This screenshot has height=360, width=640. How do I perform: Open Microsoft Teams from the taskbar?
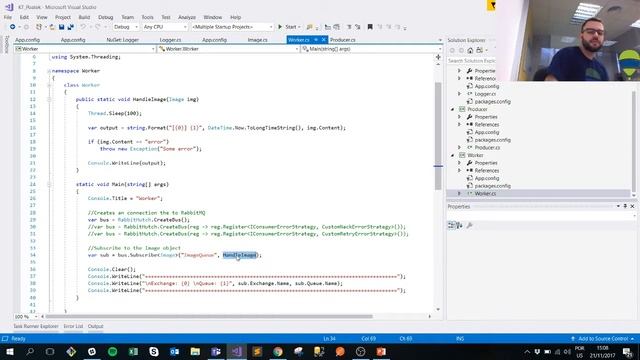click(216, 351)
